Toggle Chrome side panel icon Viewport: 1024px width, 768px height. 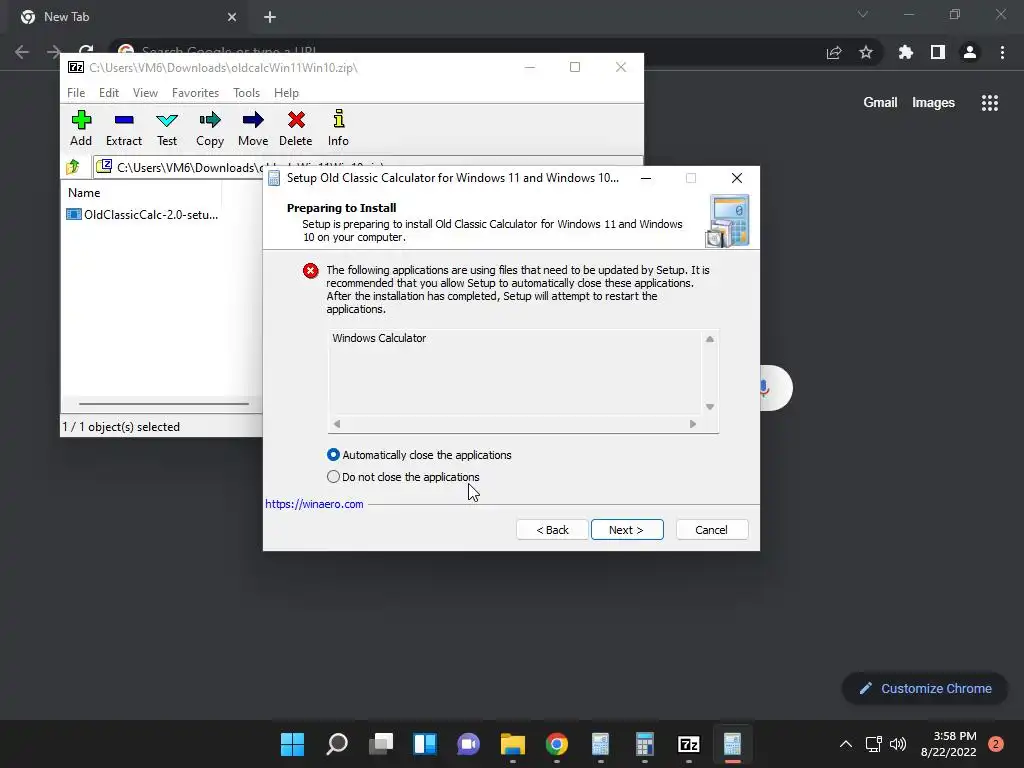tap(938, 52)
